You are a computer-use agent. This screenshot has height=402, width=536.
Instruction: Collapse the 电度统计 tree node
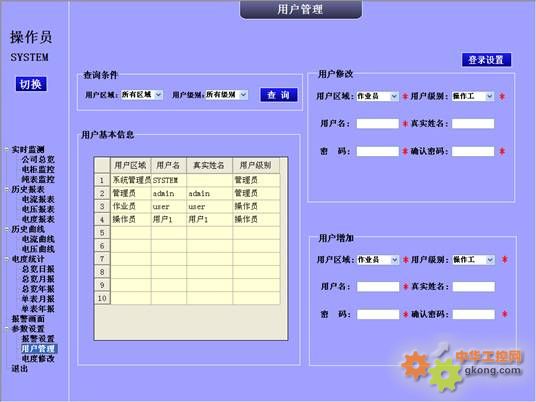coord(7,259)
